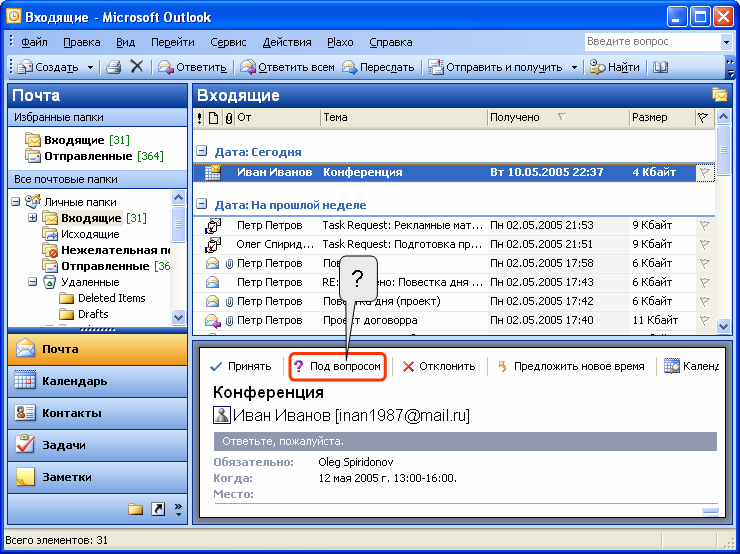Click meeting request icon of Конференция row

(x=213, y=173)
